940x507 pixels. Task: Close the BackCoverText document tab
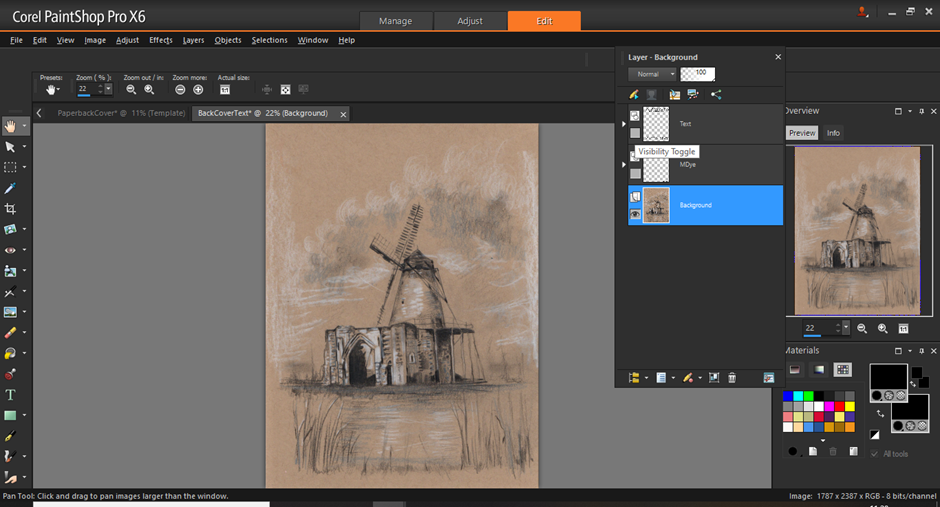344,114
